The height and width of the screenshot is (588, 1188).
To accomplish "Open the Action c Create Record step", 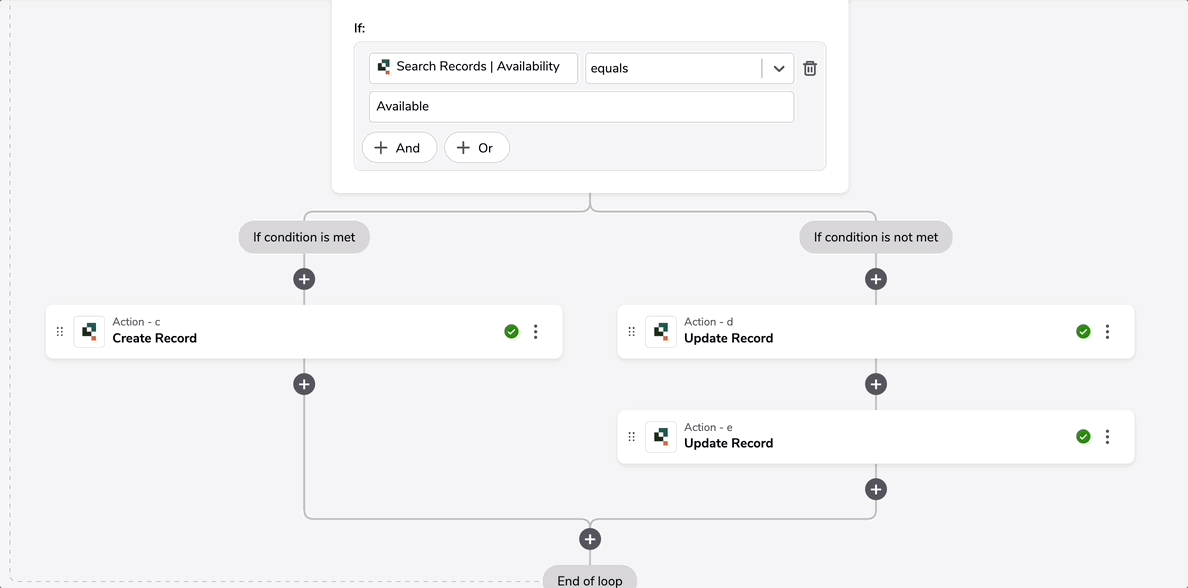I will pos(304,332).
